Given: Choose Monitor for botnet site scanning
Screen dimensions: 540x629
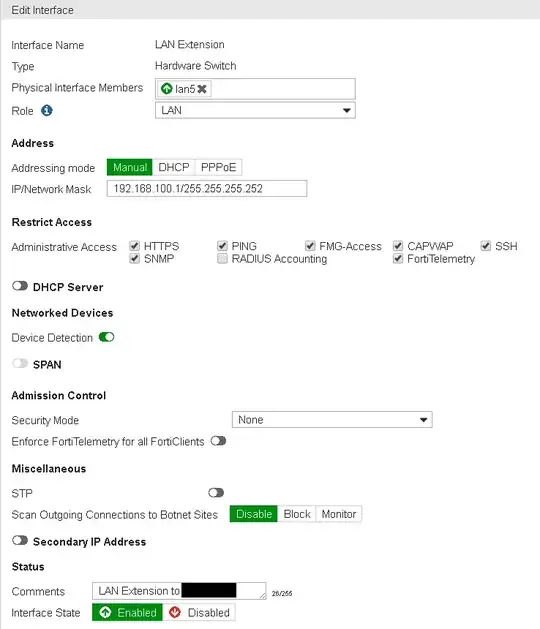Looking at the screenshot, I should click(339, 514).
